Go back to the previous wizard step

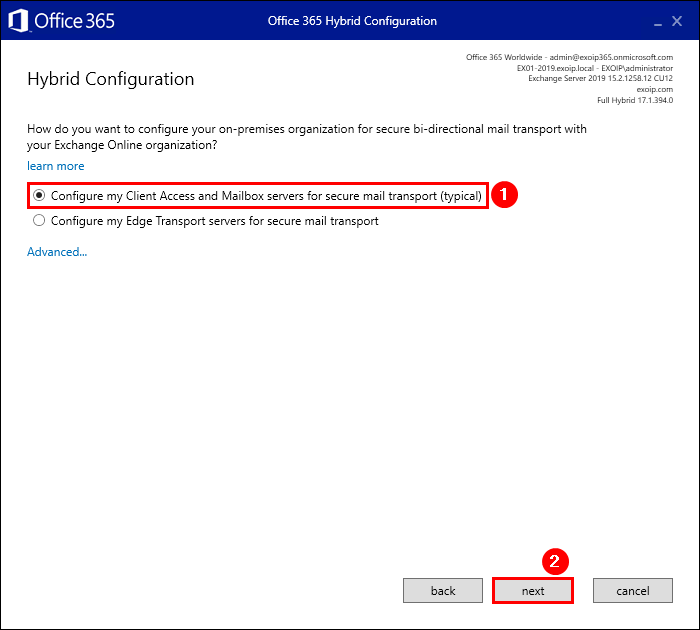pyautogui.click(x=443, y=591)
